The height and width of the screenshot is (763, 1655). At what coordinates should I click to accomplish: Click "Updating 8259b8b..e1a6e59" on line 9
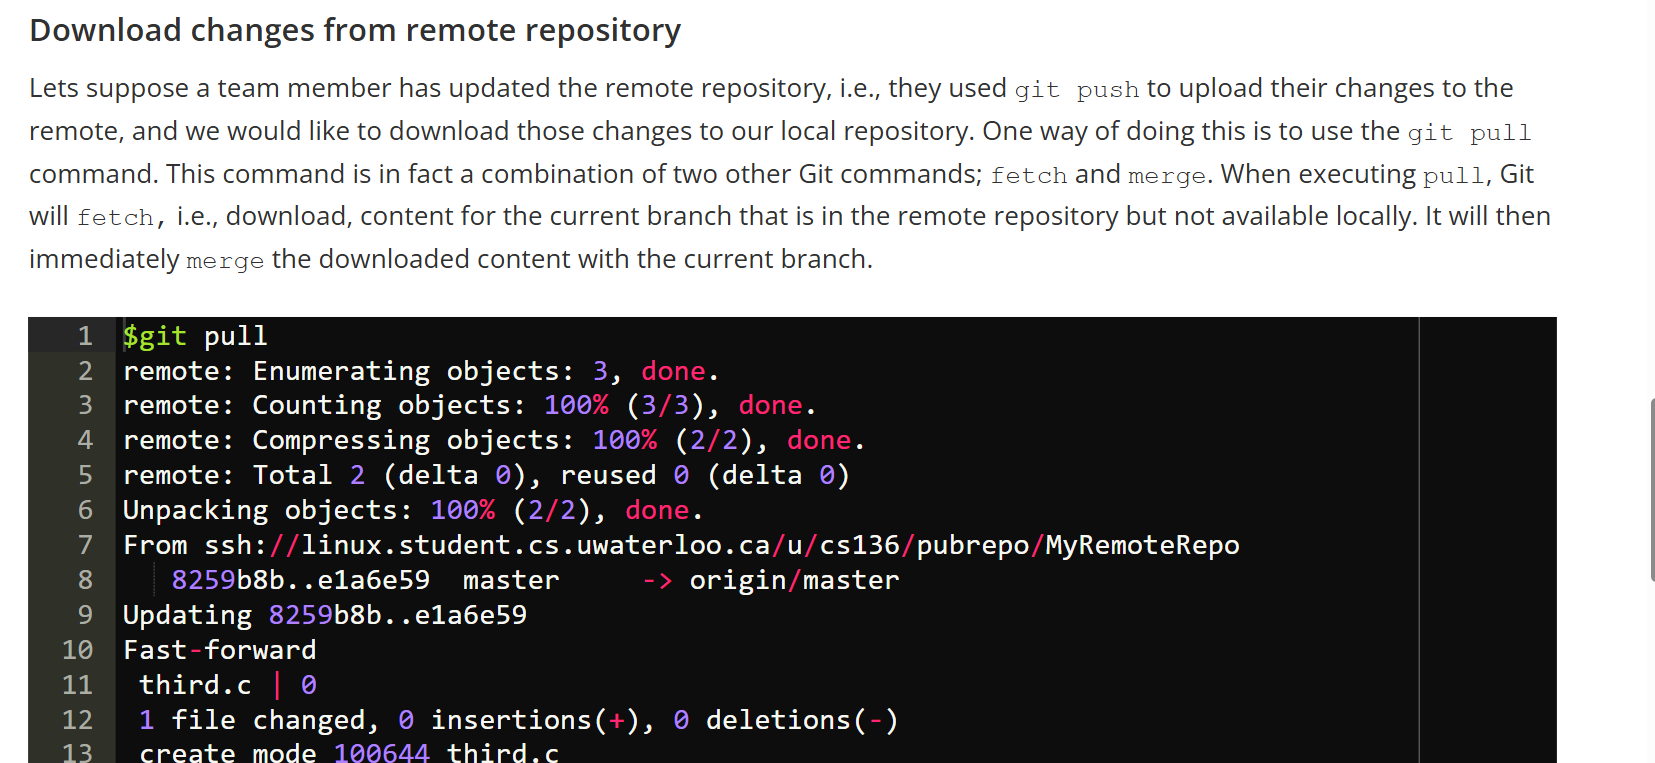[x=325, y=615]
